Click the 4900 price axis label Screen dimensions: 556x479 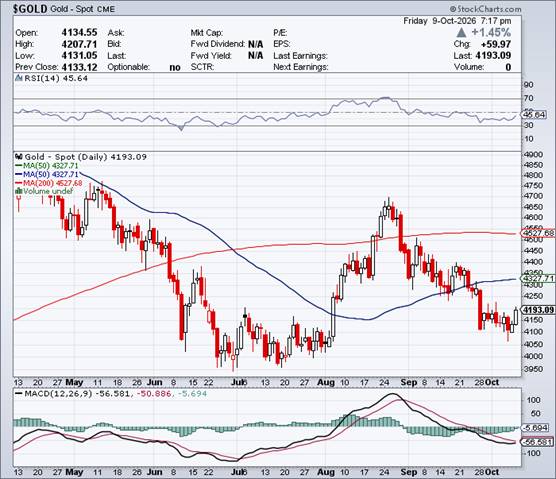(x=533, y=155)
